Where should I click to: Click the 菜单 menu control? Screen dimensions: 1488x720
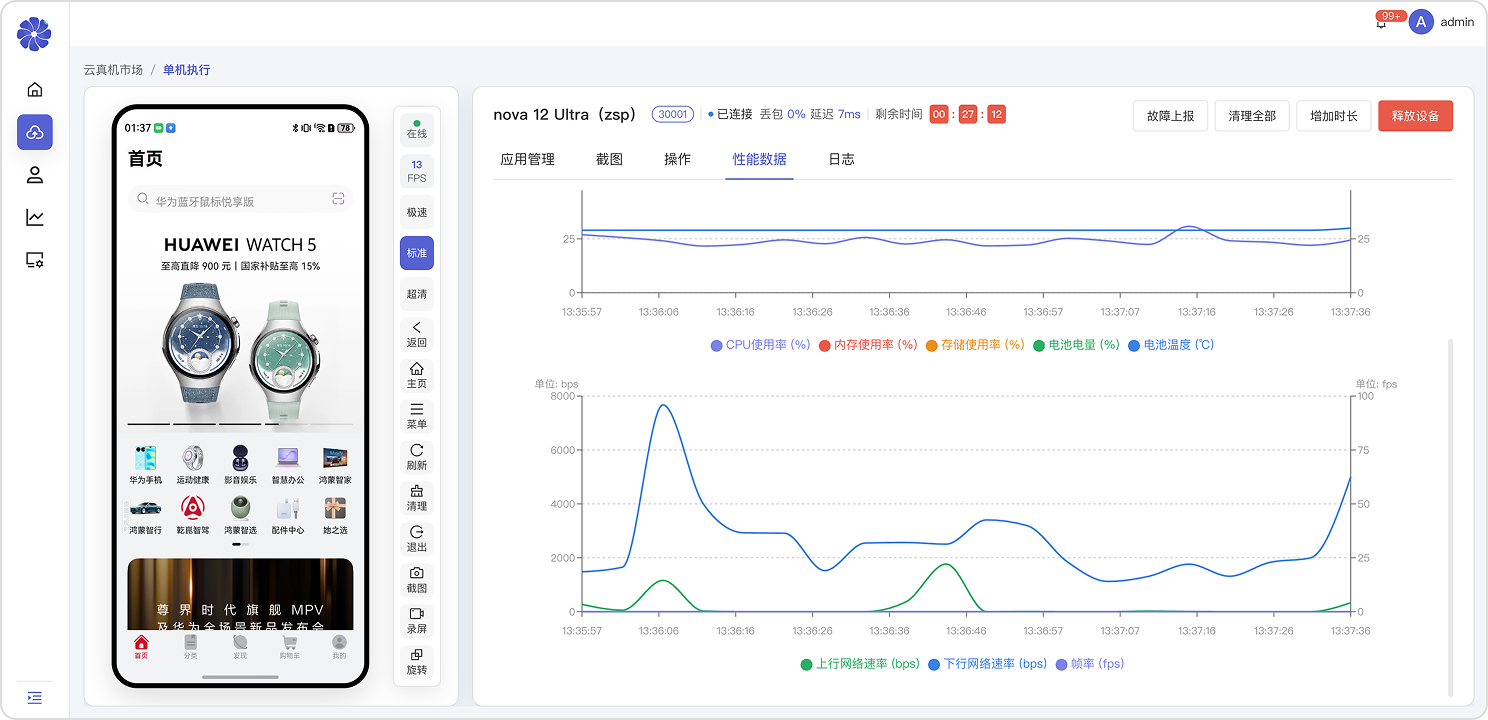coord(417,416)
